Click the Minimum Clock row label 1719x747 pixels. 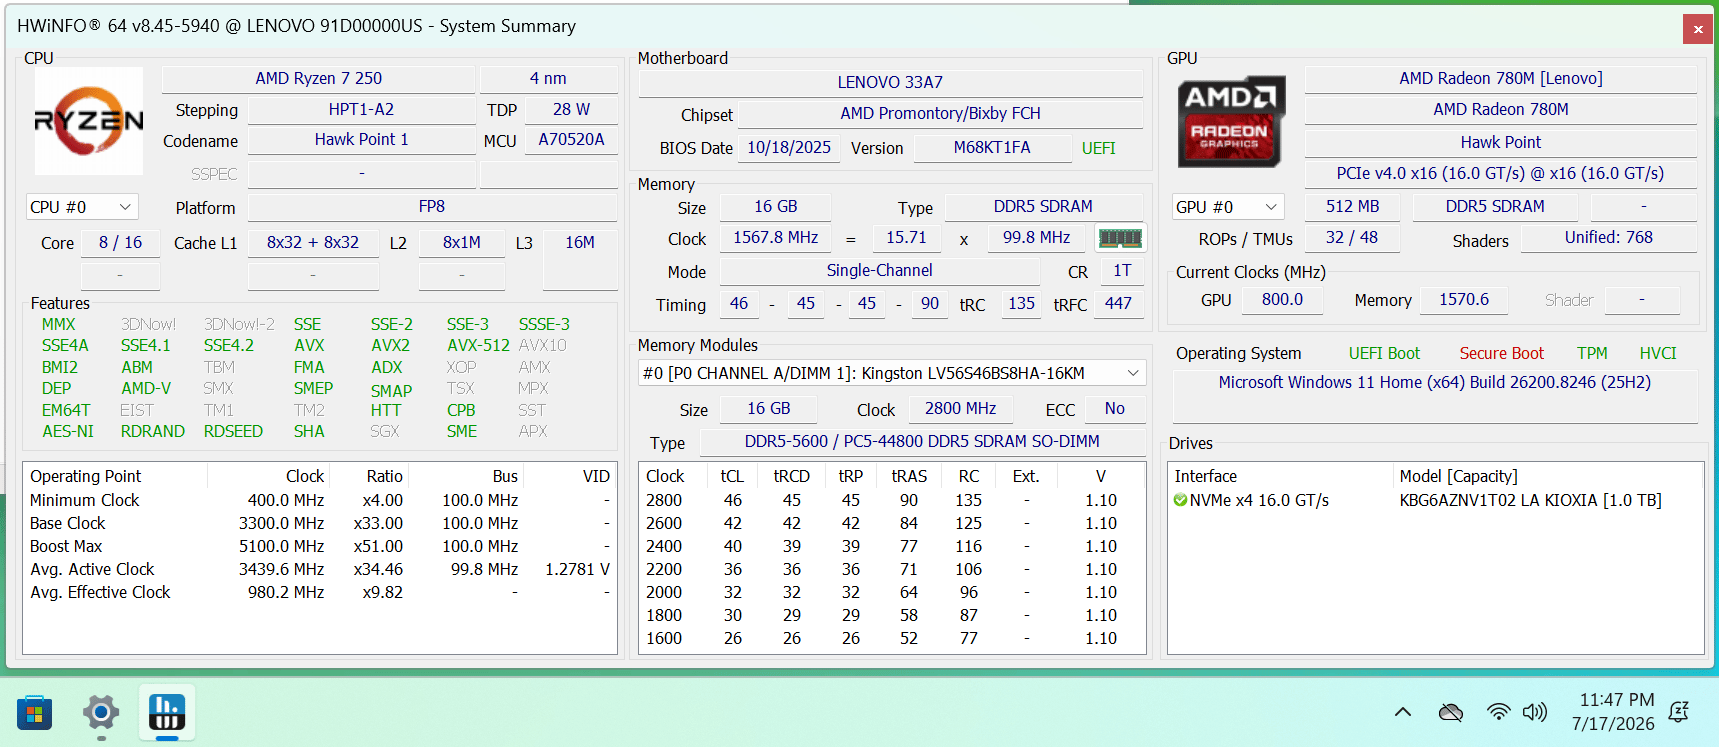85,500
